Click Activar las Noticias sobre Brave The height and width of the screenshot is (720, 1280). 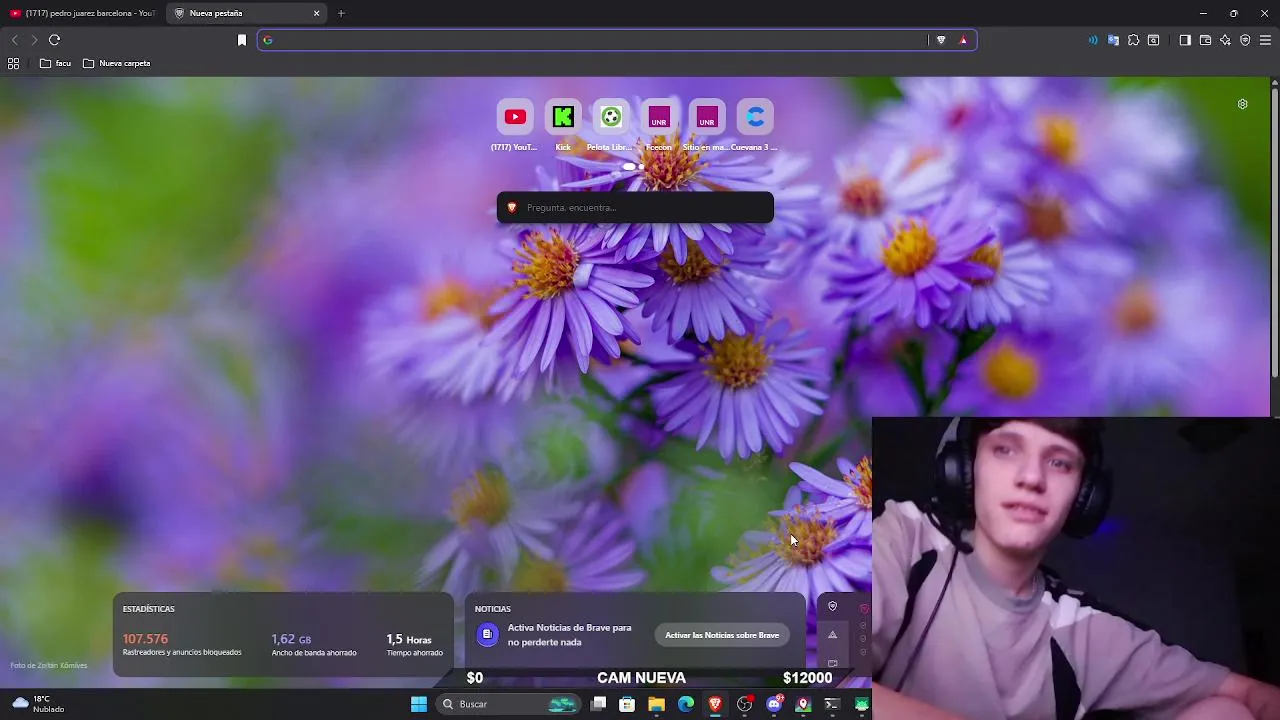722,635
